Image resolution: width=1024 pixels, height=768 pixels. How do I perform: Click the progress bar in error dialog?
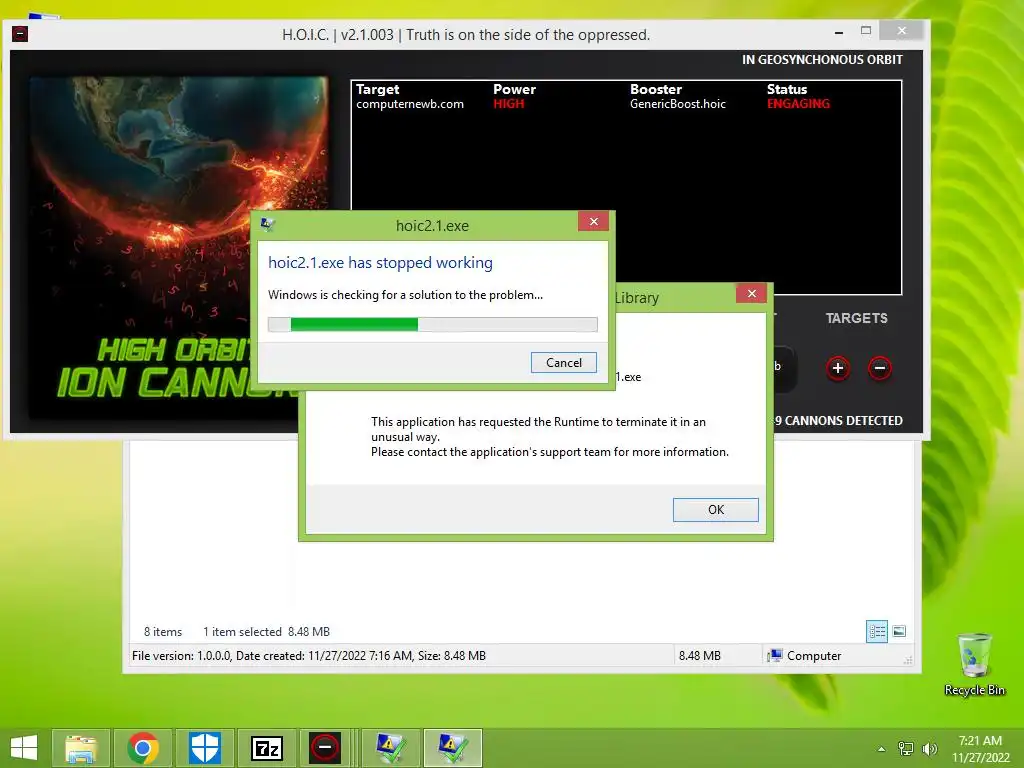[x=432, y=325]
